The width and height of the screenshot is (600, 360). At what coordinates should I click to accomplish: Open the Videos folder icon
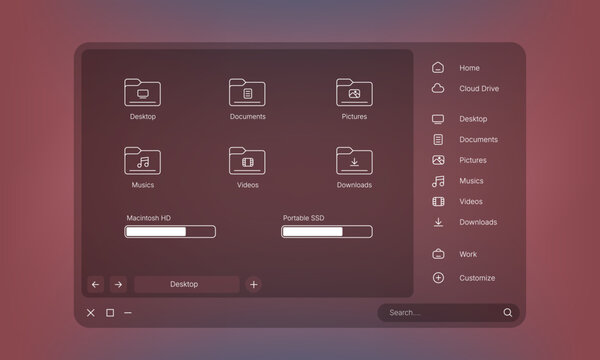point(247,161)
